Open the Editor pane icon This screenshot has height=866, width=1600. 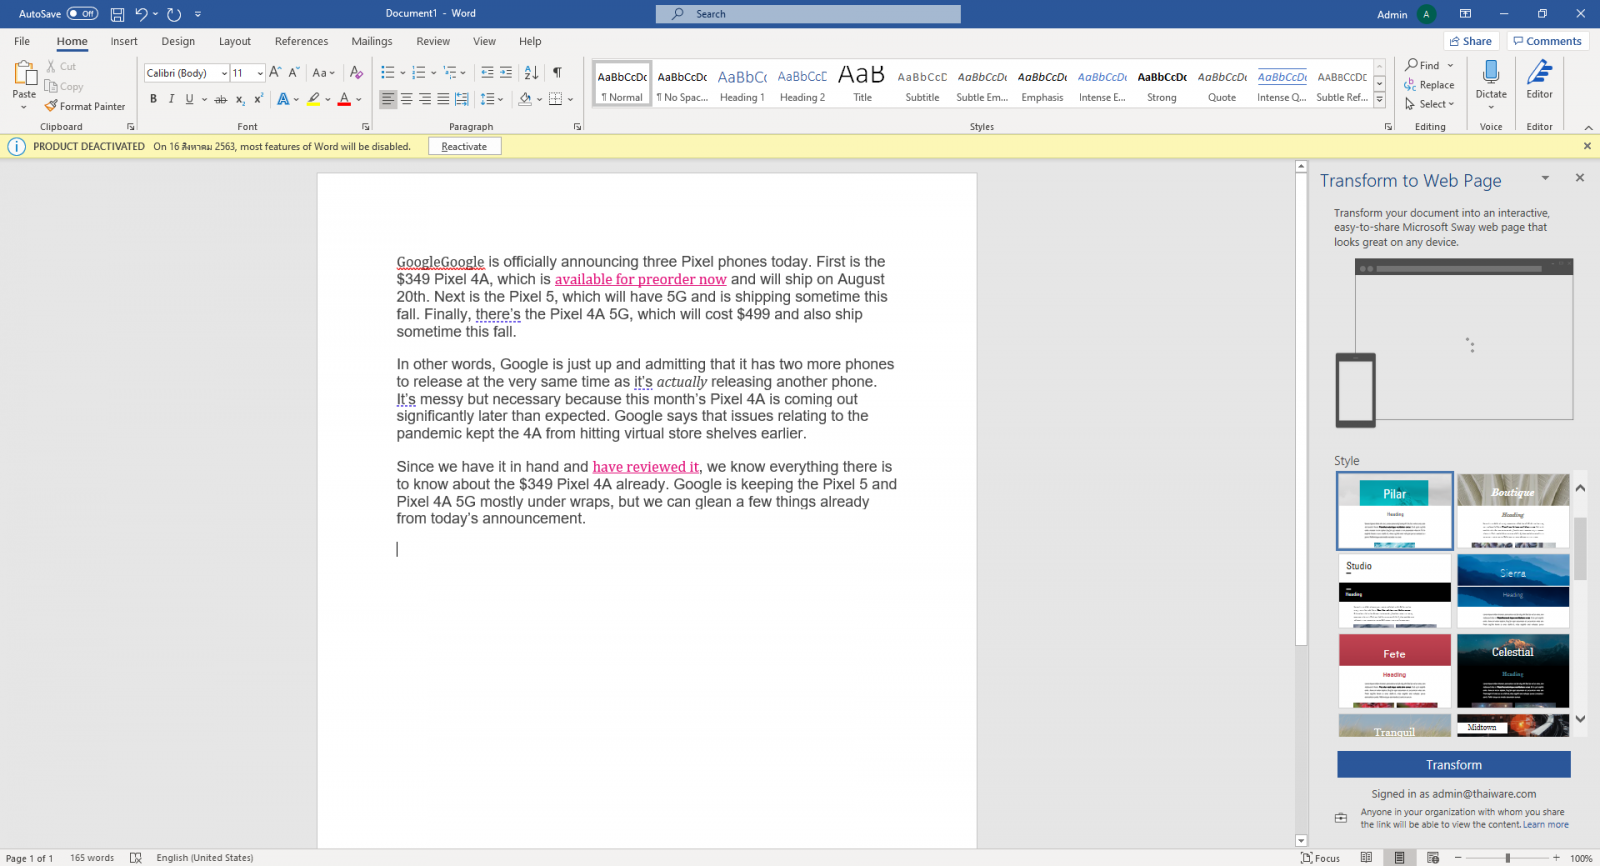(x=1539, y=73)
